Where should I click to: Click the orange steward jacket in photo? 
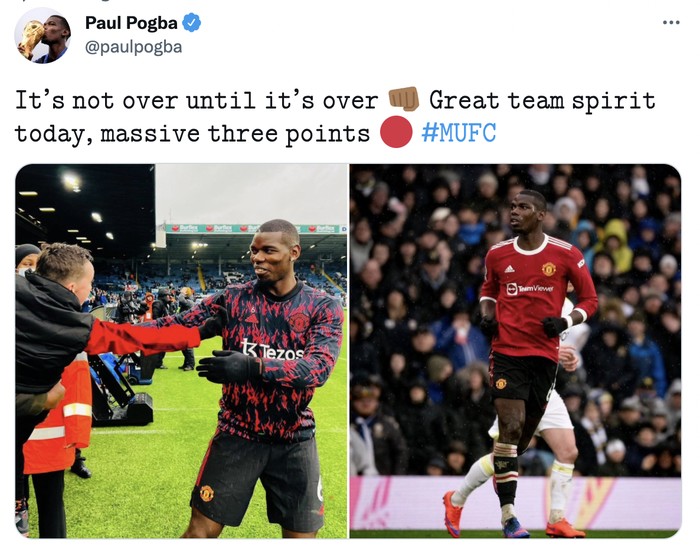coord(57,413)
